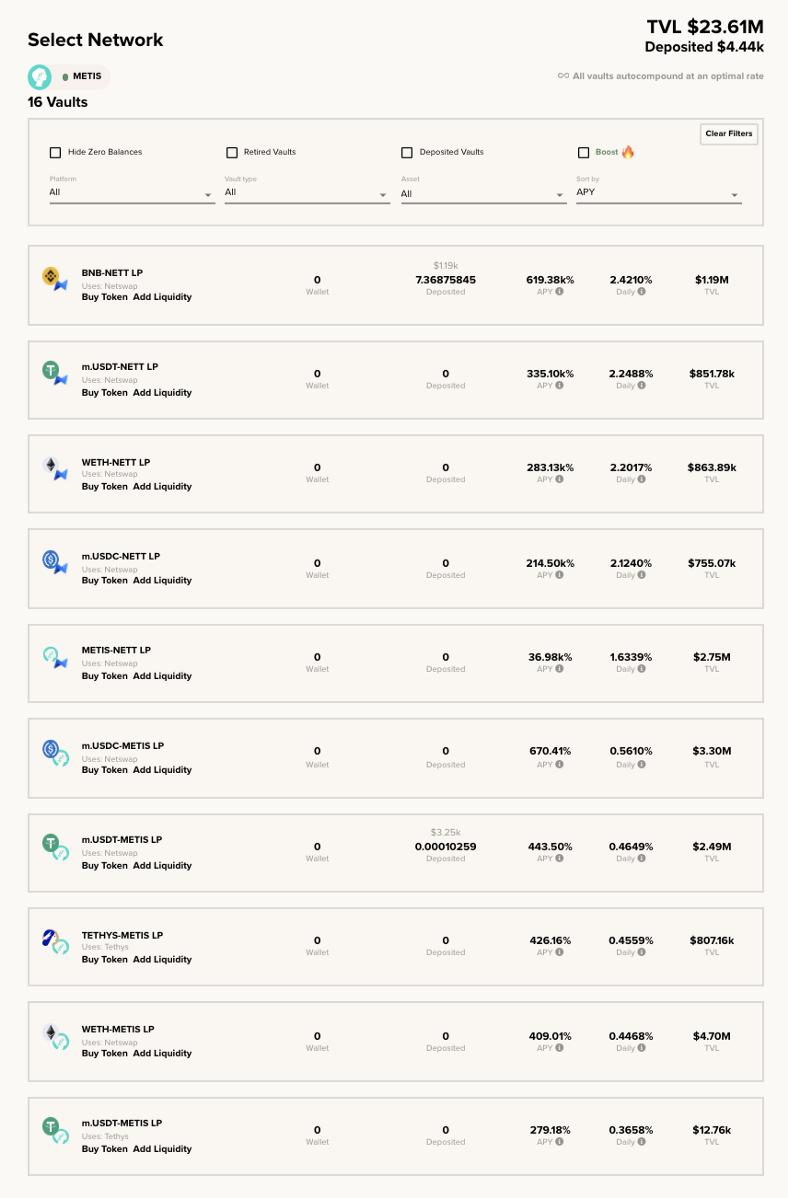Click Add Liquidity for m.USDC-METIS LP
The height and width of the screenshot is (1198, 788).
pyautogui.click(x=162, y=770)
